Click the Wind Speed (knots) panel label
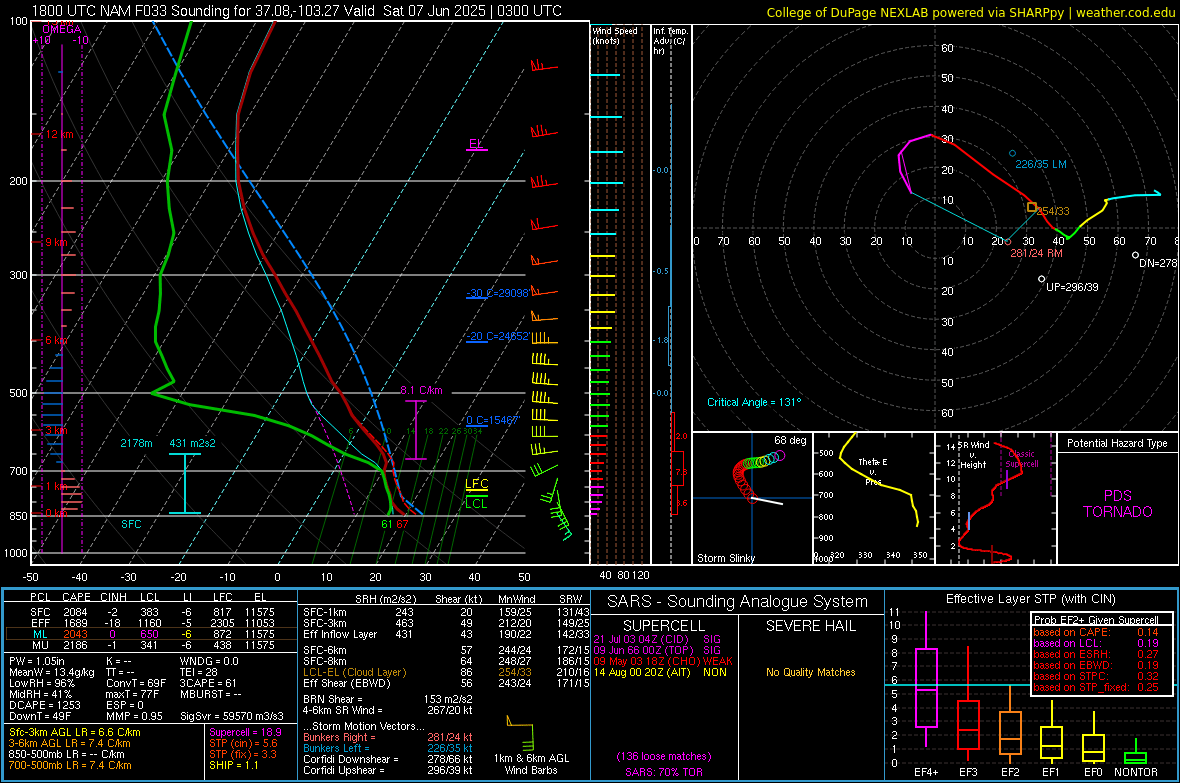The height and width of the screenshot is (783, 1180). (614, 36)
